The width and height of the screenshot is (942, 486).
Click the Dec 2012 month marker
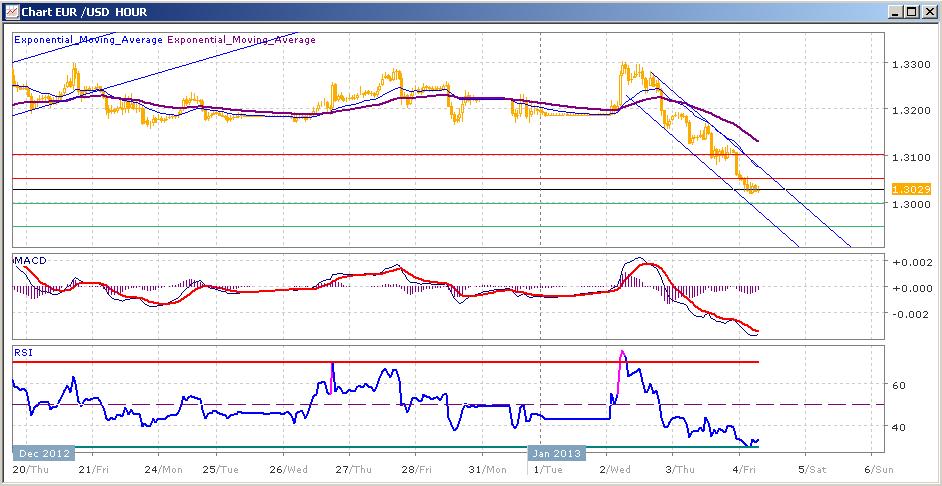pos(43,451)
